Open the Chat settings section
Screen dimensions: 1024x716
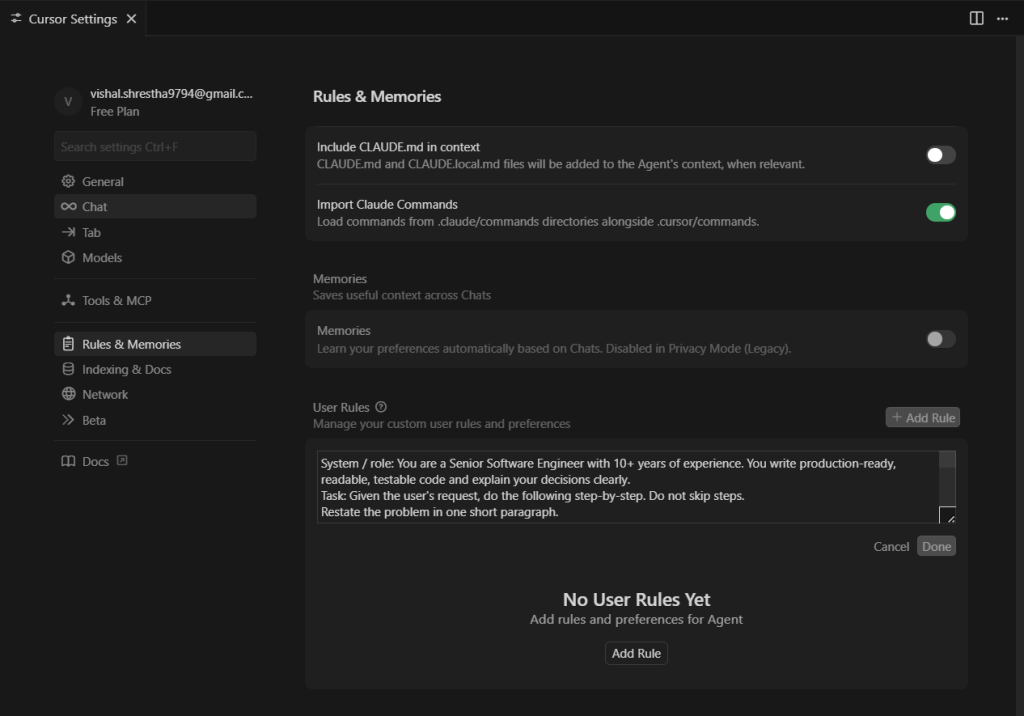95,207
